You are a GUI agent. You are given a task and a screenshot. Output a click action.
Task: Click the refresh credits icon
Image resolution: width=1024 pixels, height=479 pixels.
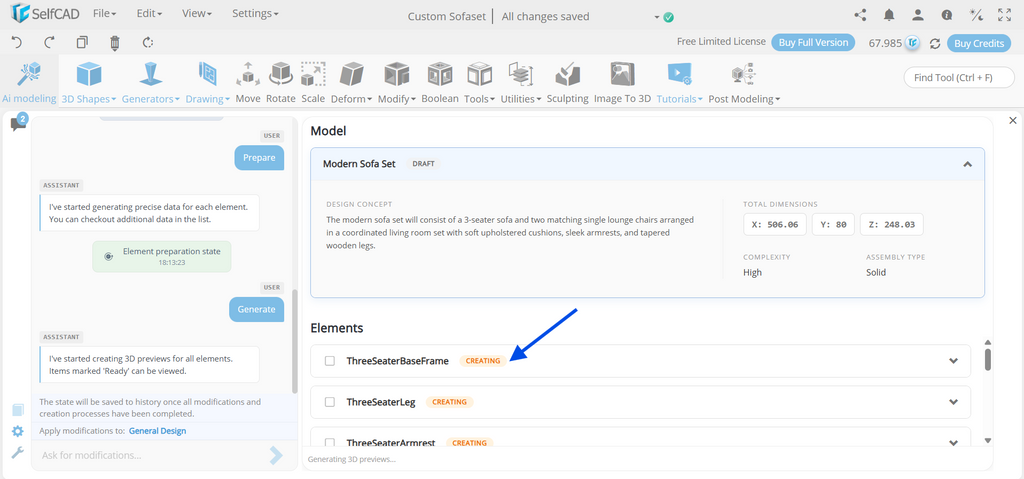[935, 43]
